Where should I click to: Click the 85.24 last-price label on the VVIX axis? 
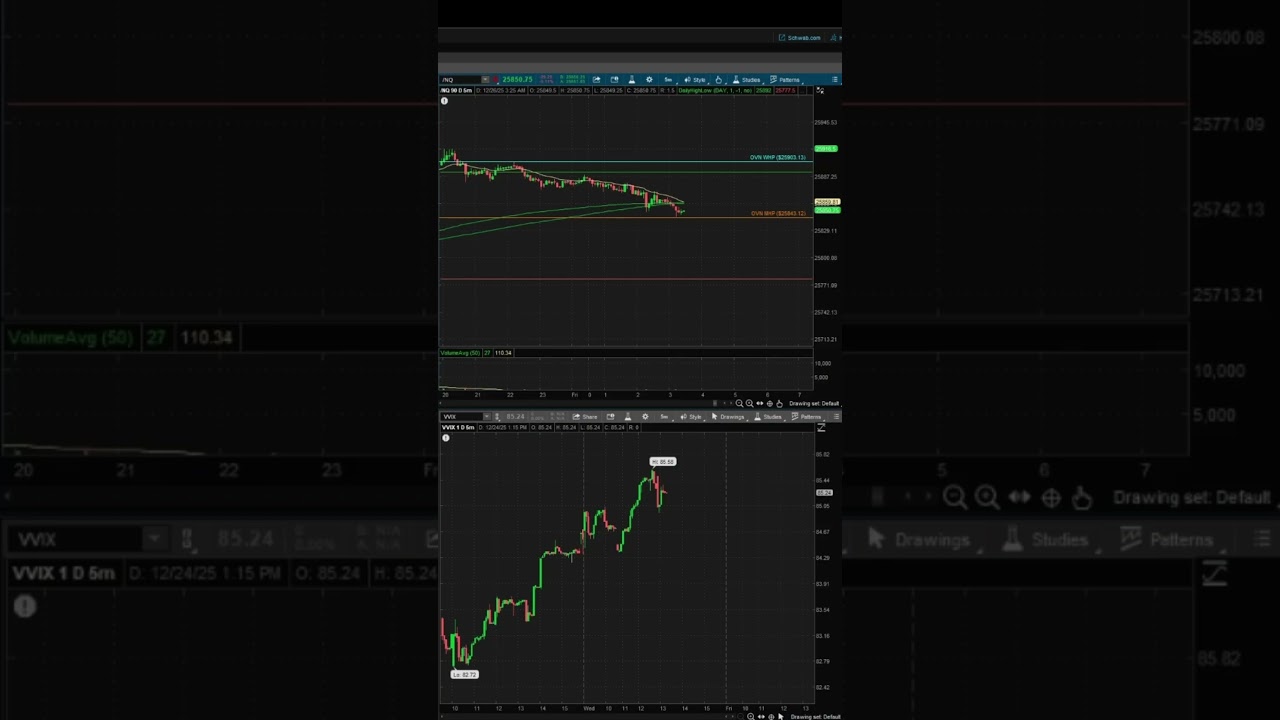824,492
